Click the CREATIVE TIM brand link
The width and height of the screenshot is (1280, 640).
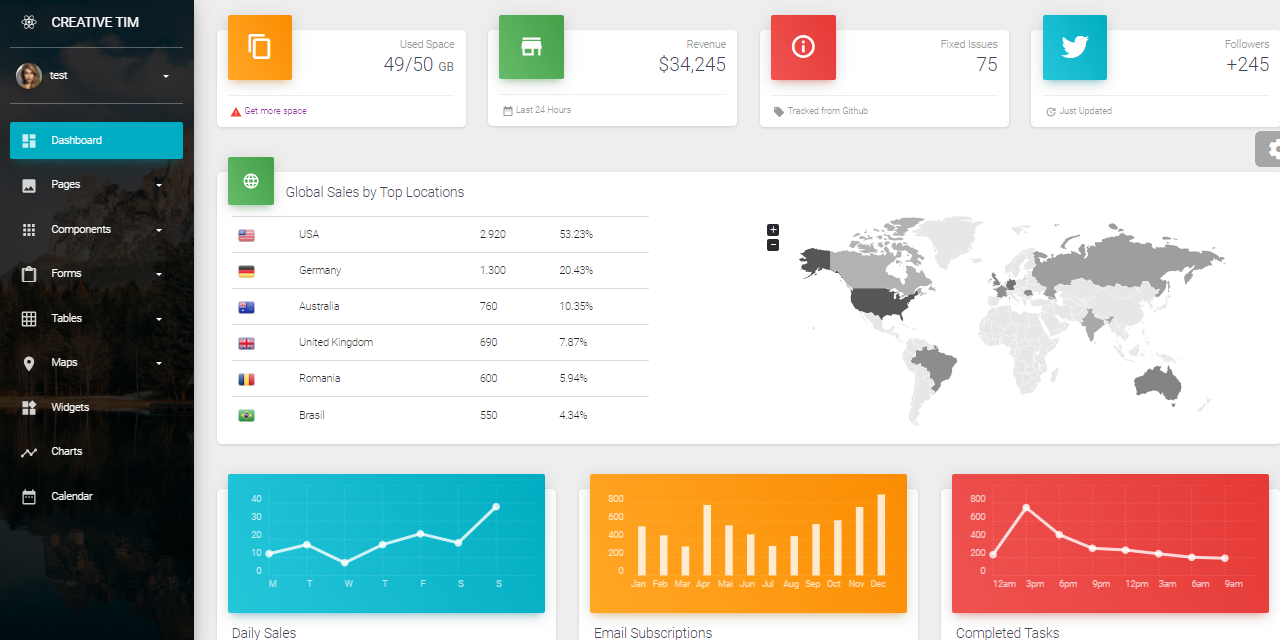(x=95, y=22)
